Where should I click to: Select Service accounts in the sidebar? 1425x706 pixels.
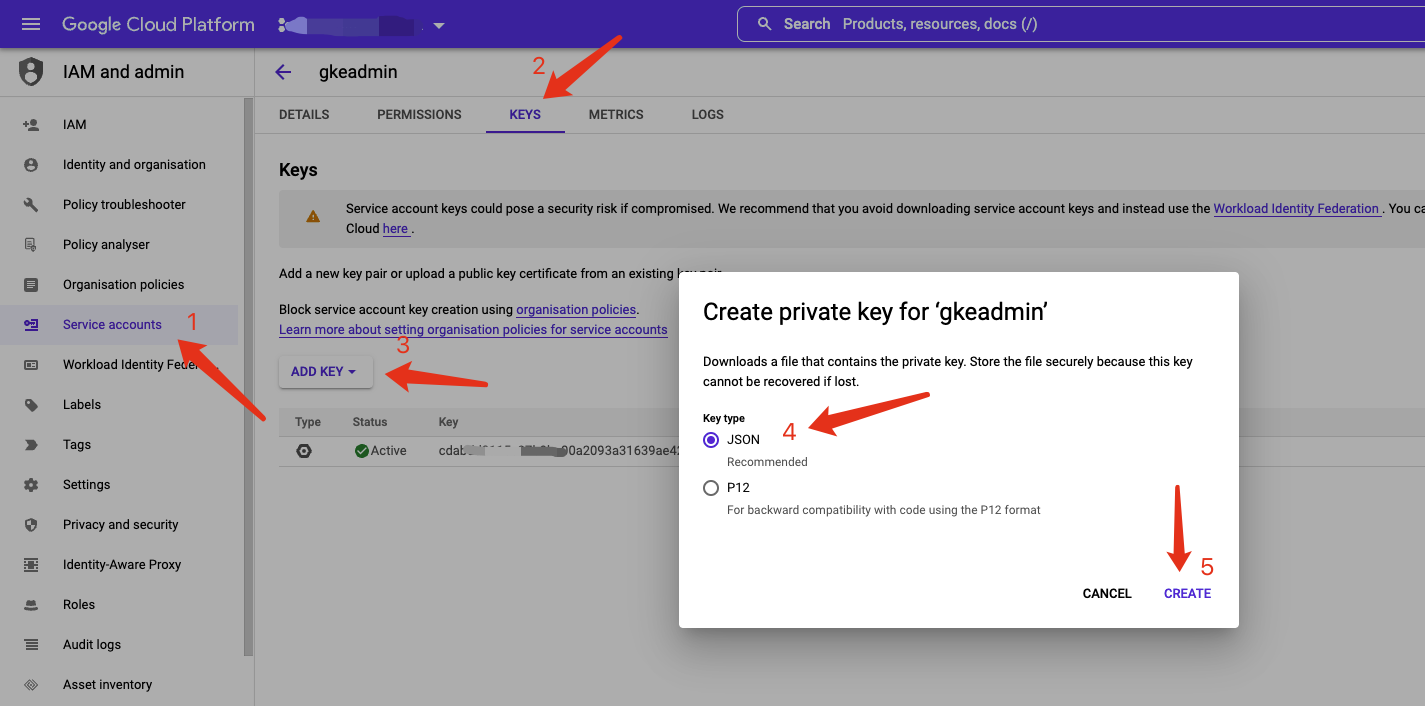pos(111,324)
